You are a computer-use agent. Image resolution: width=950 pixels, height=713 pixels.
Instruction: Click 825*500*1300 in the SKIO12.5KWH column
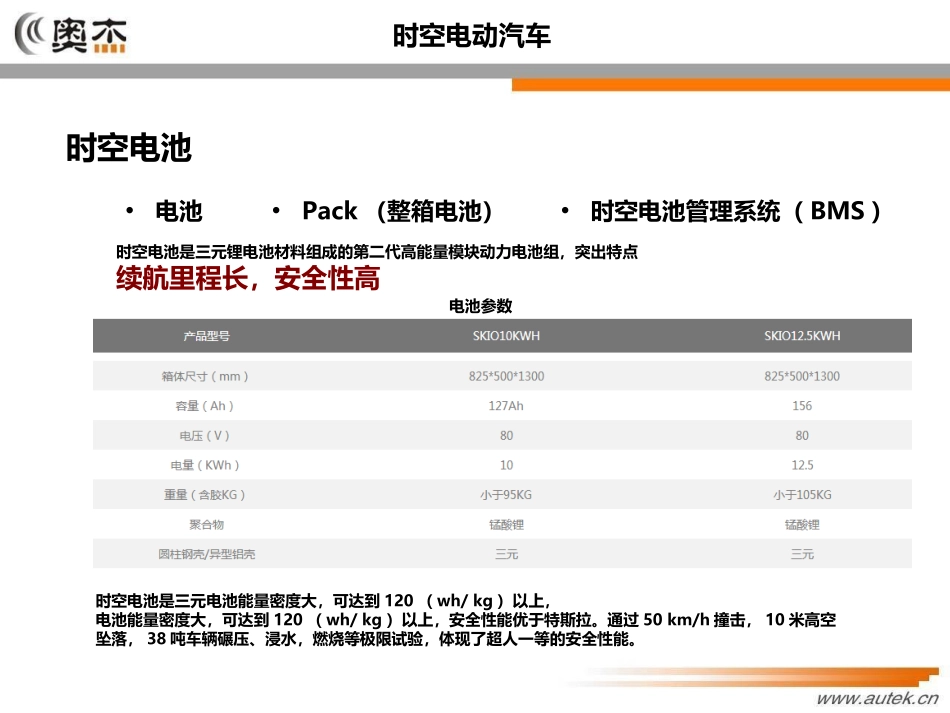coord(802,376)
